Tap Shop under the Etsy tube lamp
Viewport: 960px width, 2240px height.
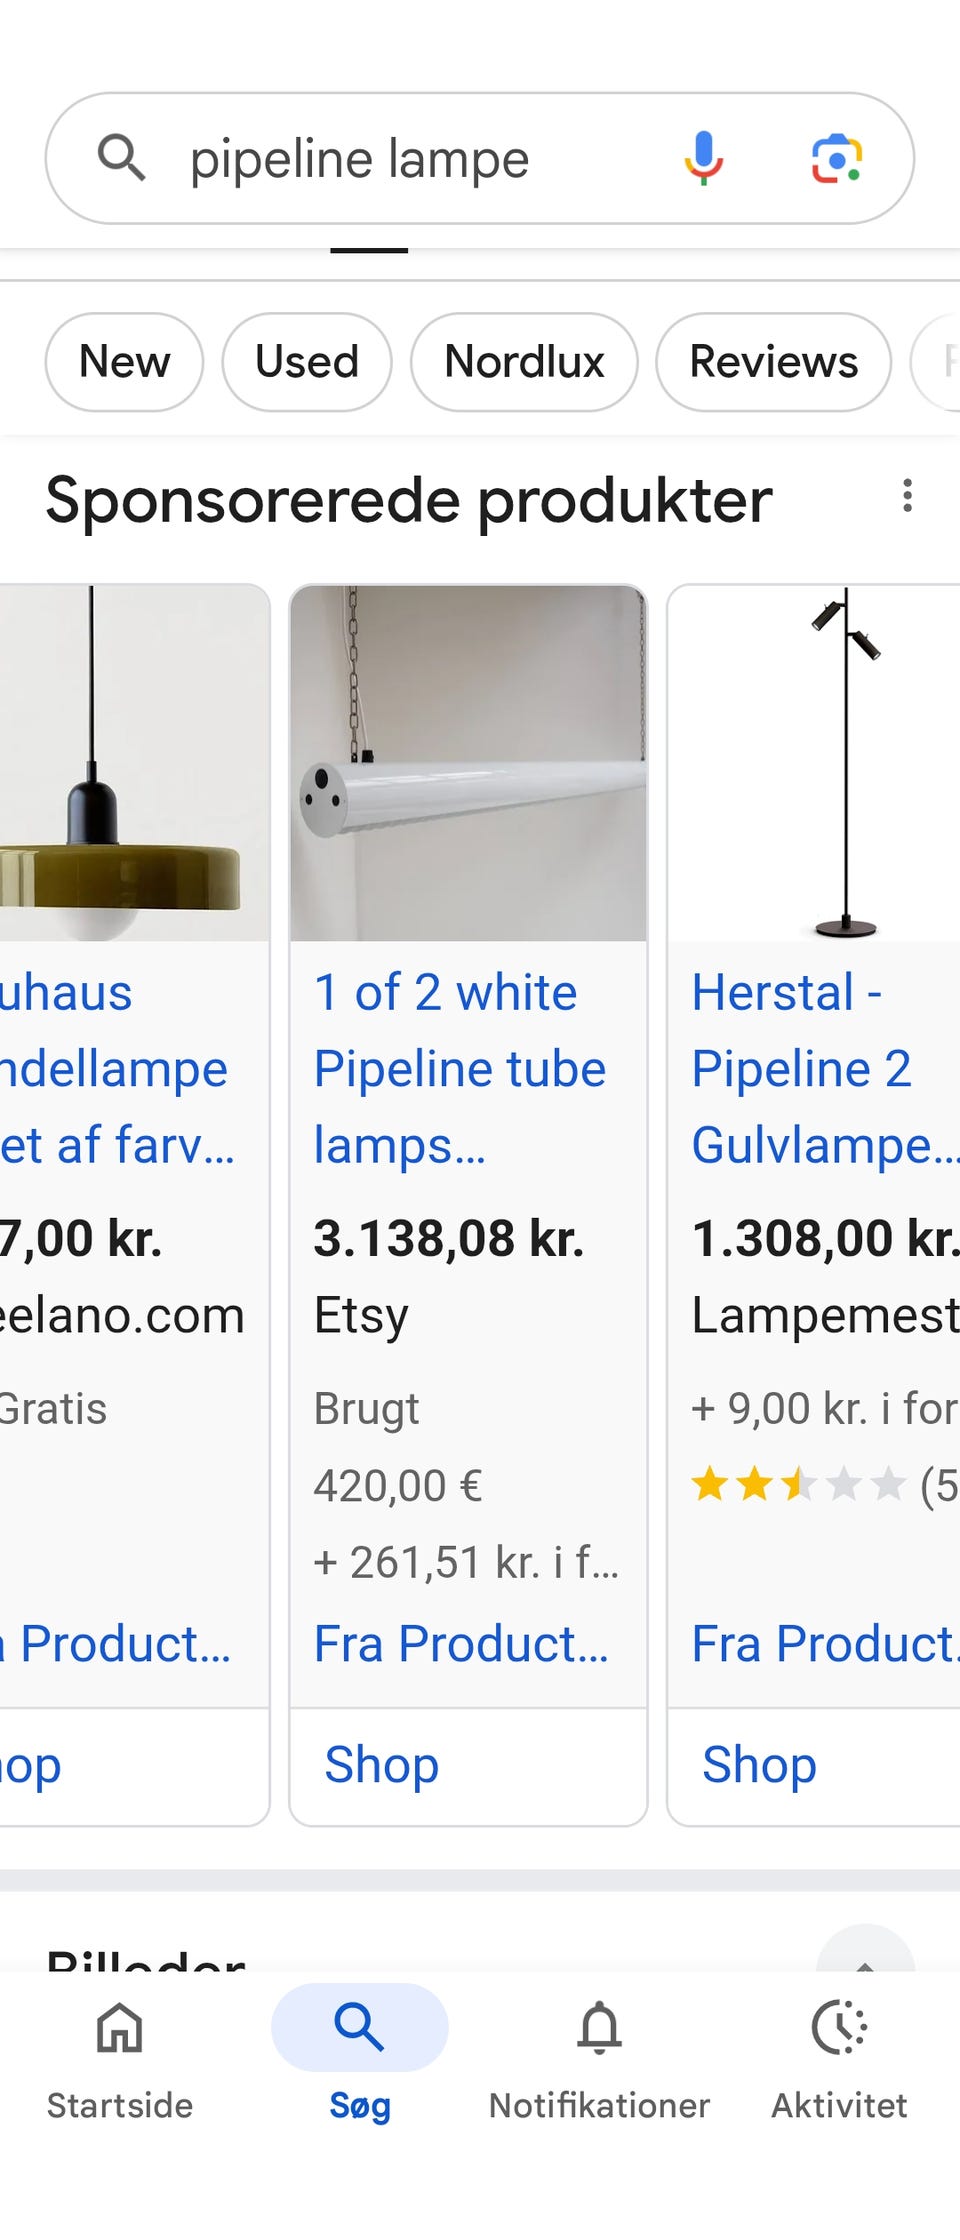(x=380, y=1765)
